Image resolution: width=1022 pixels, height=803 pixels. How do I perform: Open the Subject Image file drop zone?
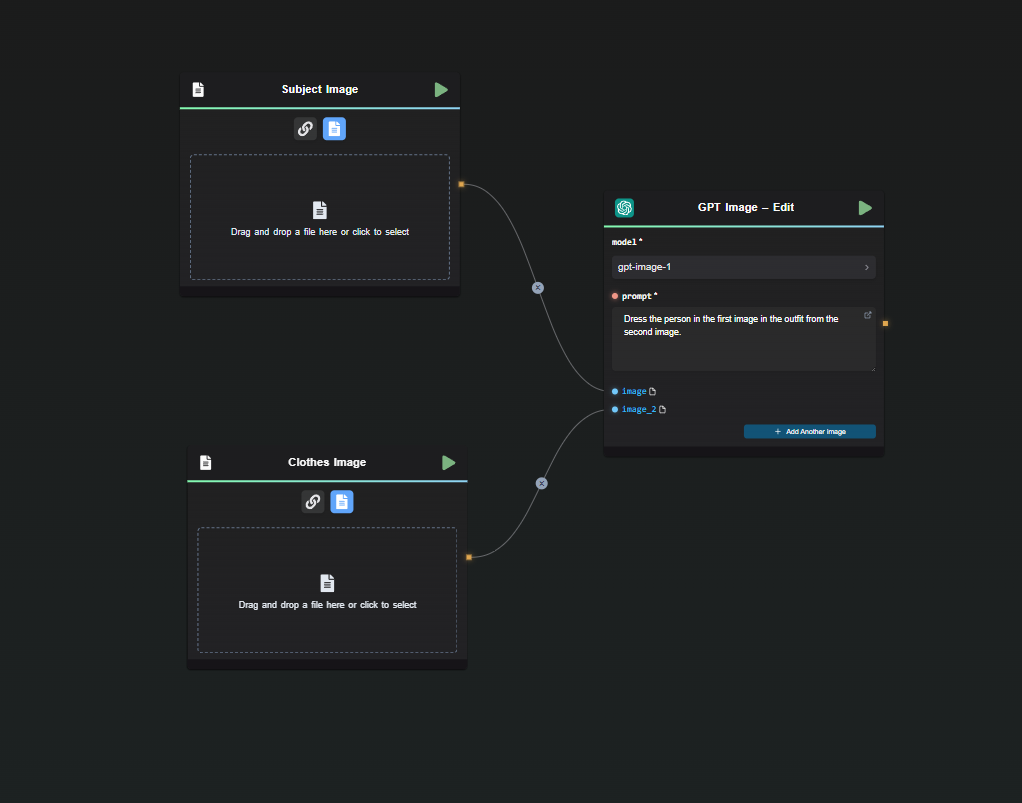(320, 217)
